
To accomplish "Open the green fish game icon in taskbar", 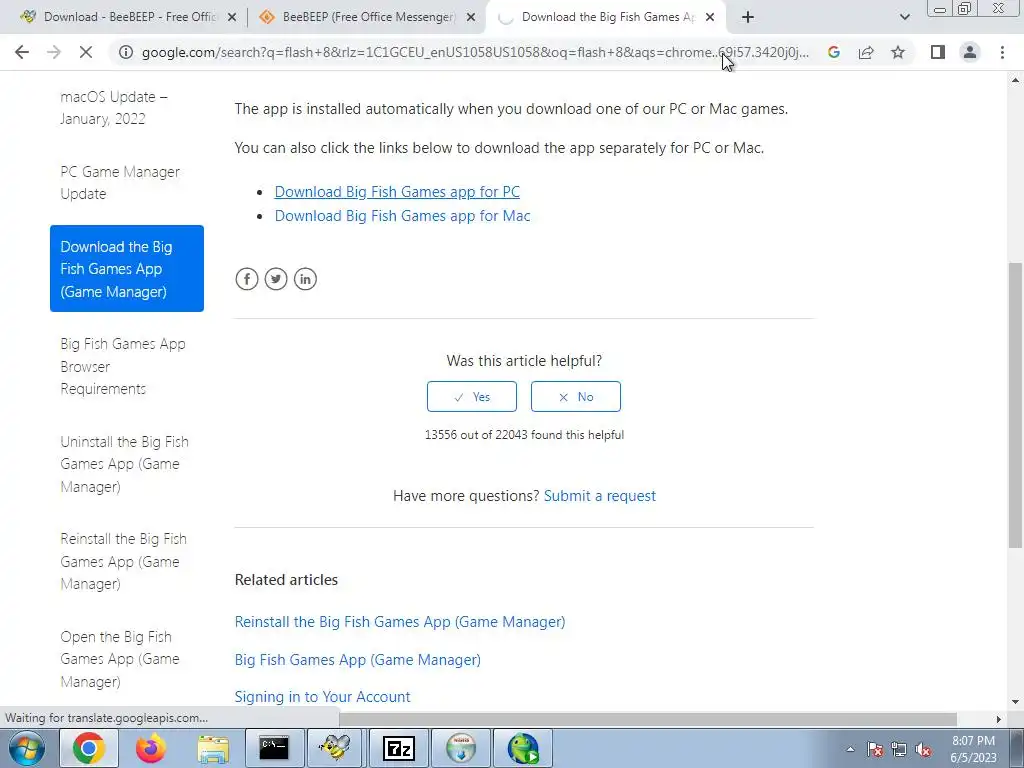I will tap(523, 748).
